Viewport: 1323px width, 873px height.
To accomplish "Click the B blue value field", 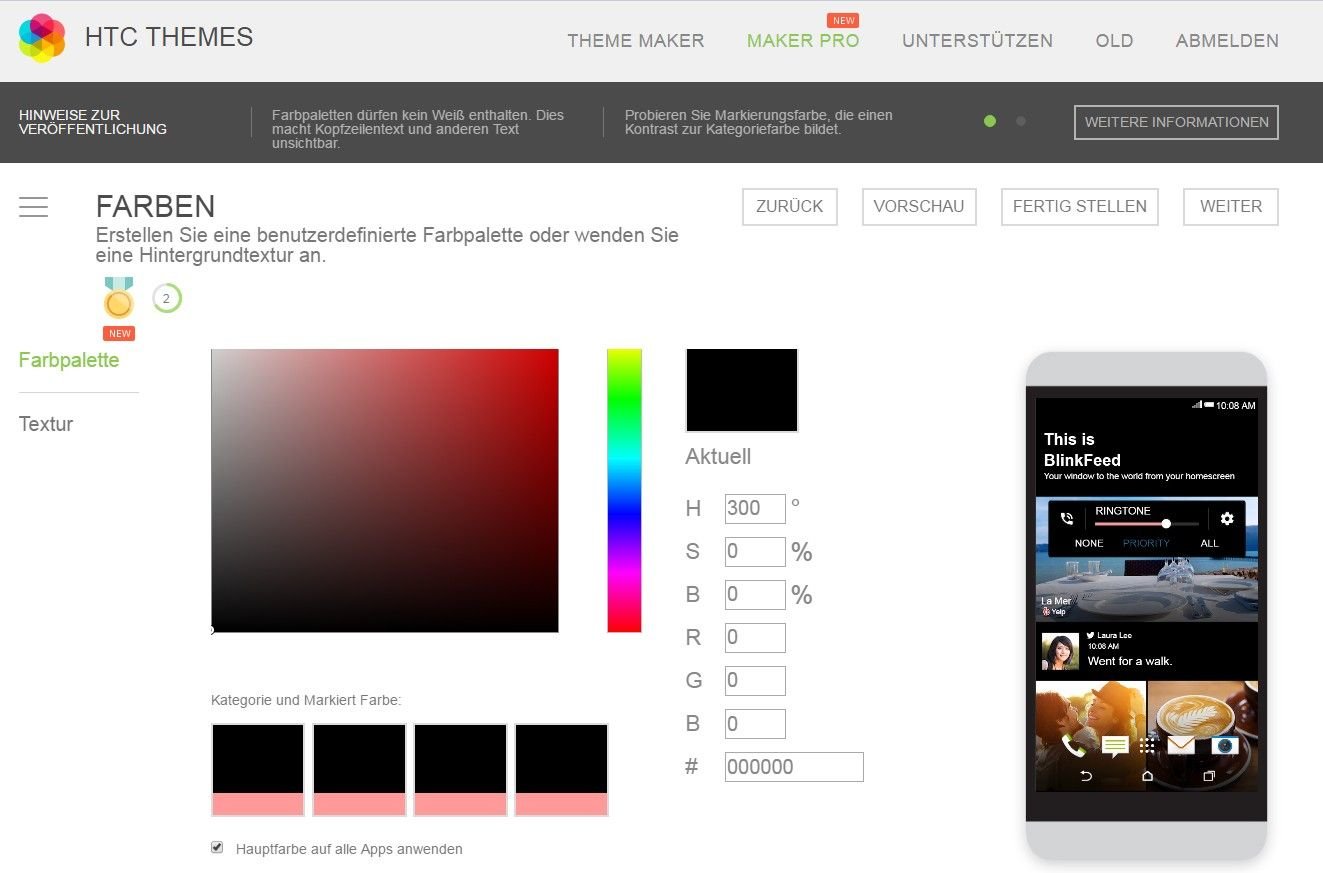I will [x=755, y=724].
